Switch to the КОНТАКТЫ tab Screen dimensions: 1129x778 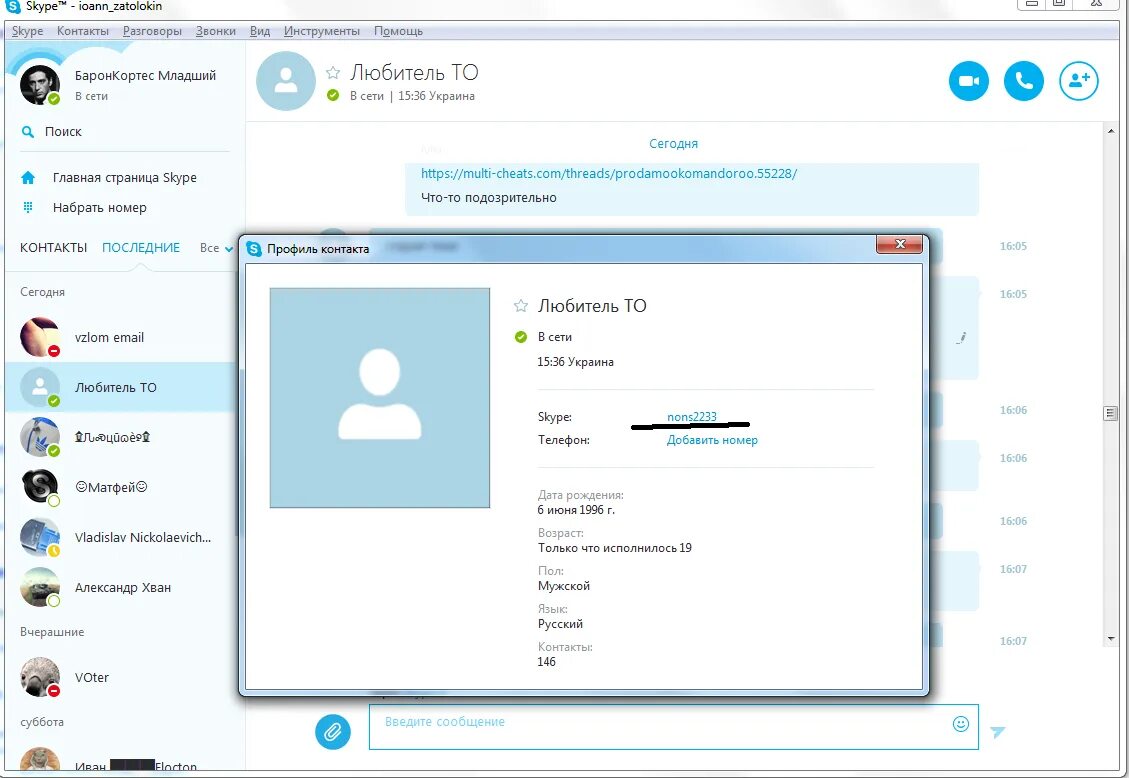pos(53,248)
